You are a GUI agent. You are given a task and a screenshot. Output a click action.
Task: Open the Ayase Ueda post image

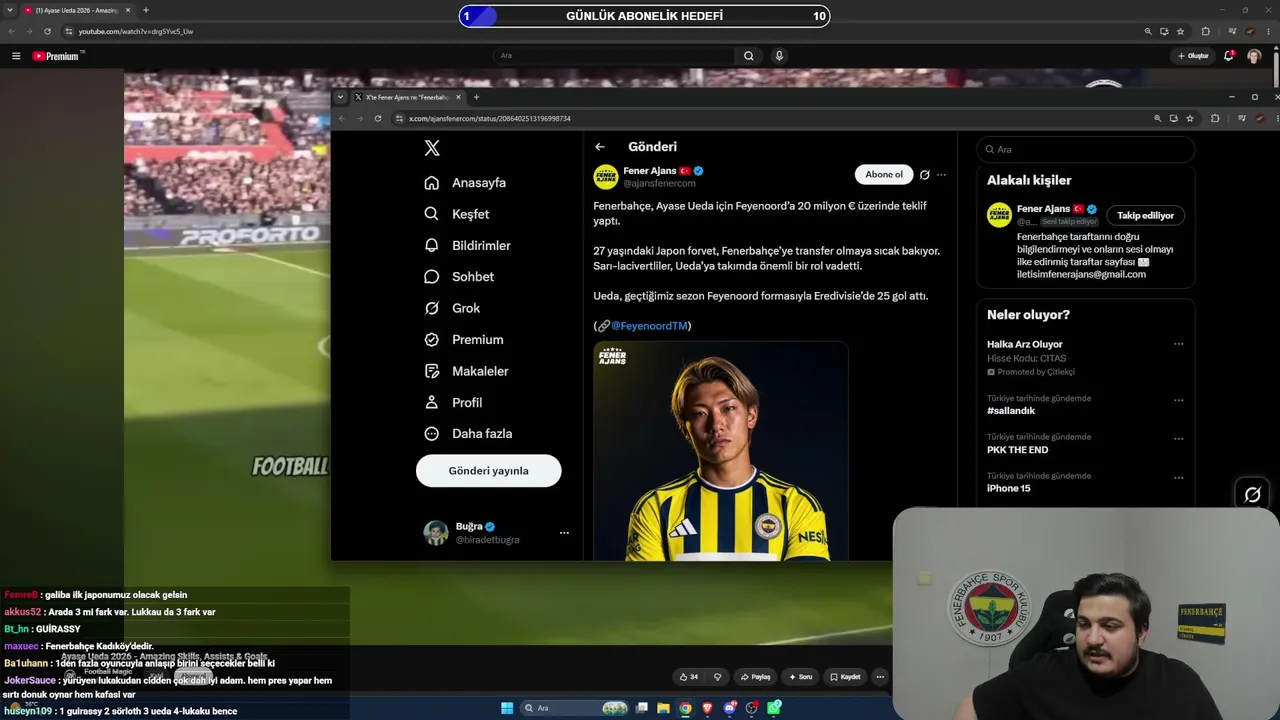[x=721, y=451]
